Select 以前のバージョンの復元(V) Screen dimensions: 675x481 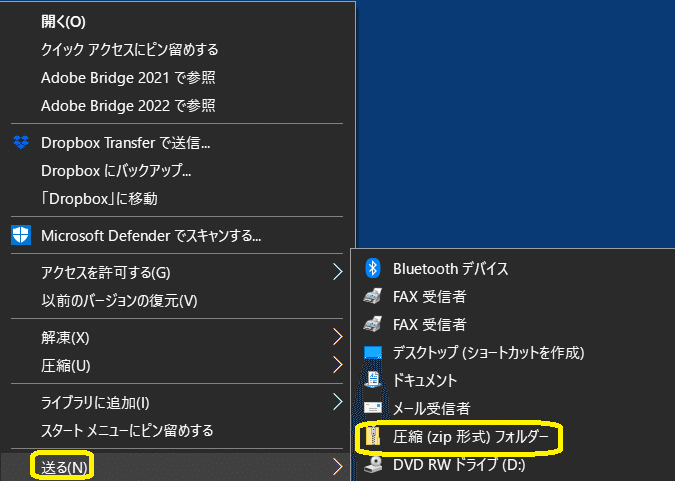point(119,300)
